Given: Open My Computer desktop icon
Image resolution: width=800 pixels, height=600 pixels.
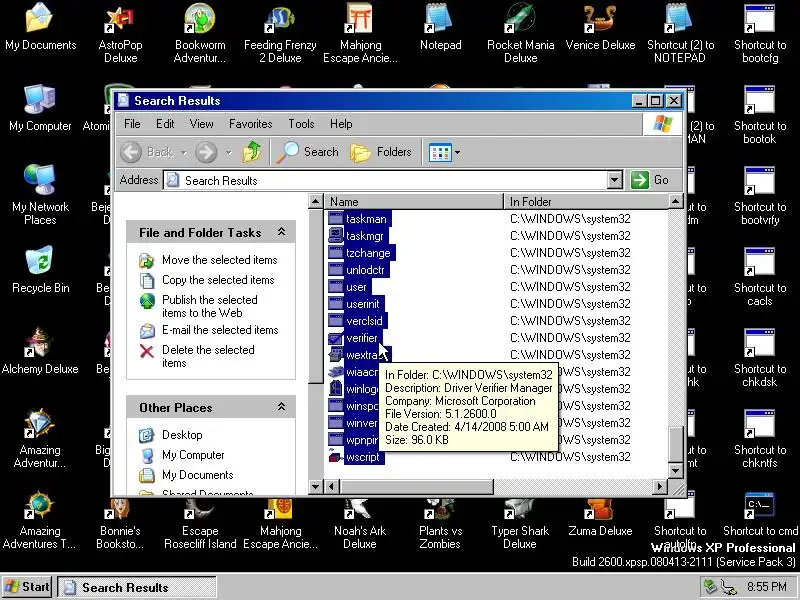Looking at the screenshot, I should tap(40, 108).
